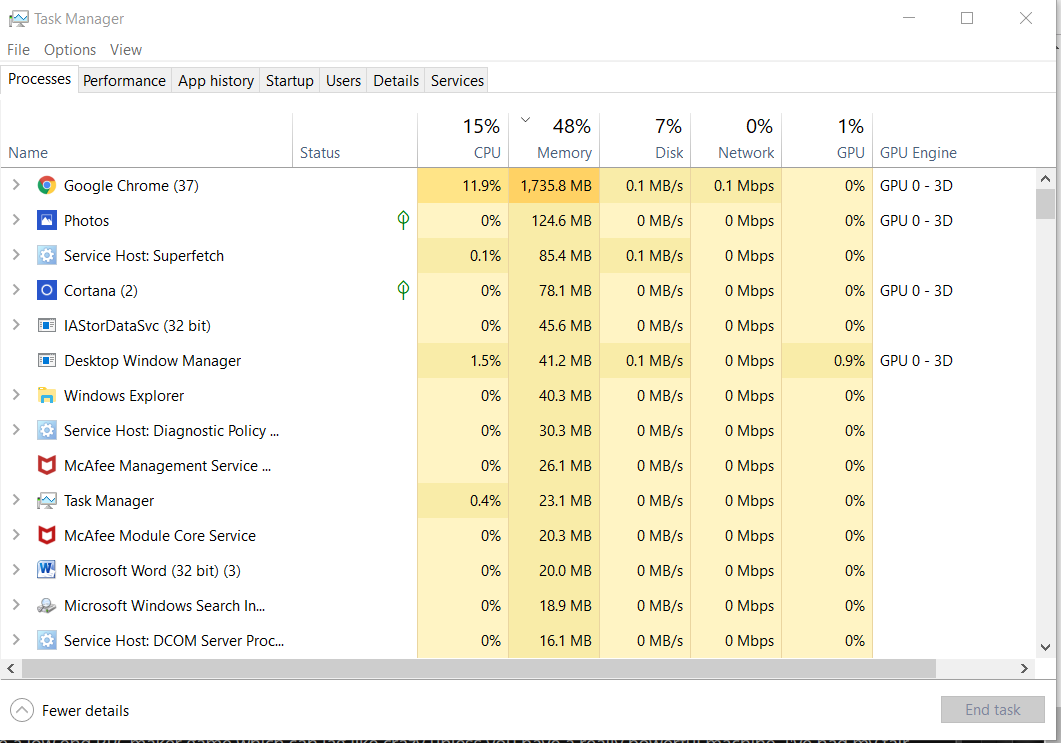Click the horizontal scrollbar right arrow
1061x743 pixels.
[x=1024, y=669]
